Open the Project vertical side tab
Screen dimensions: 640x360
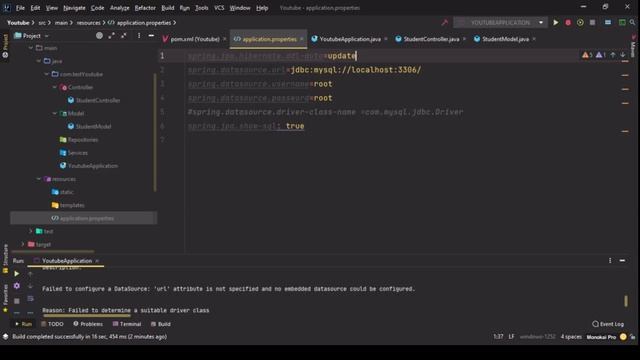pos(5,46)
